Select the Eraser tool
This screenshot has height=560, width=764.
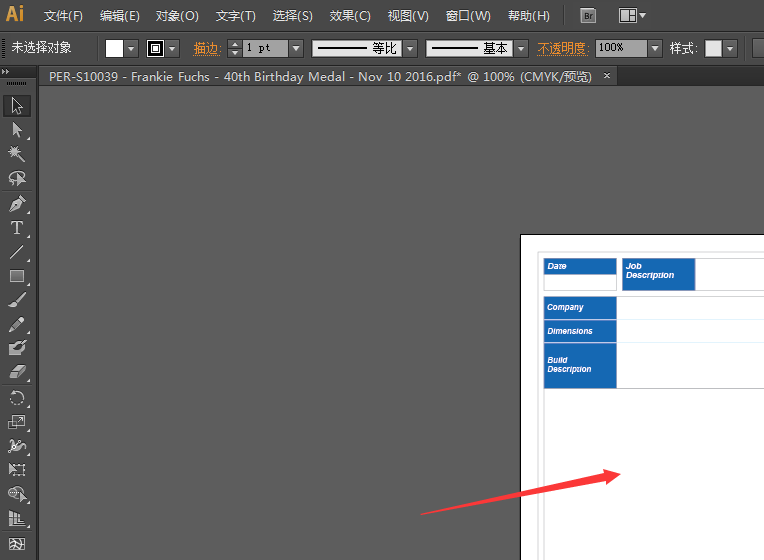coord(17,372)
